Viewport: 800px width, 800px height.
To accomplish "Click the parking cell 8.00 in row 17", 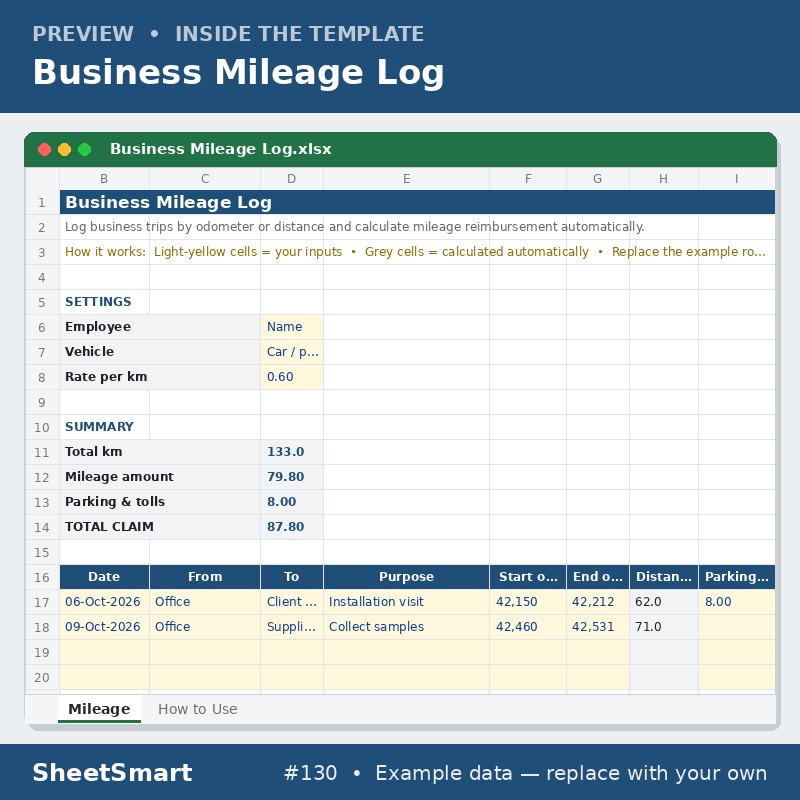I will pos(736,602).
